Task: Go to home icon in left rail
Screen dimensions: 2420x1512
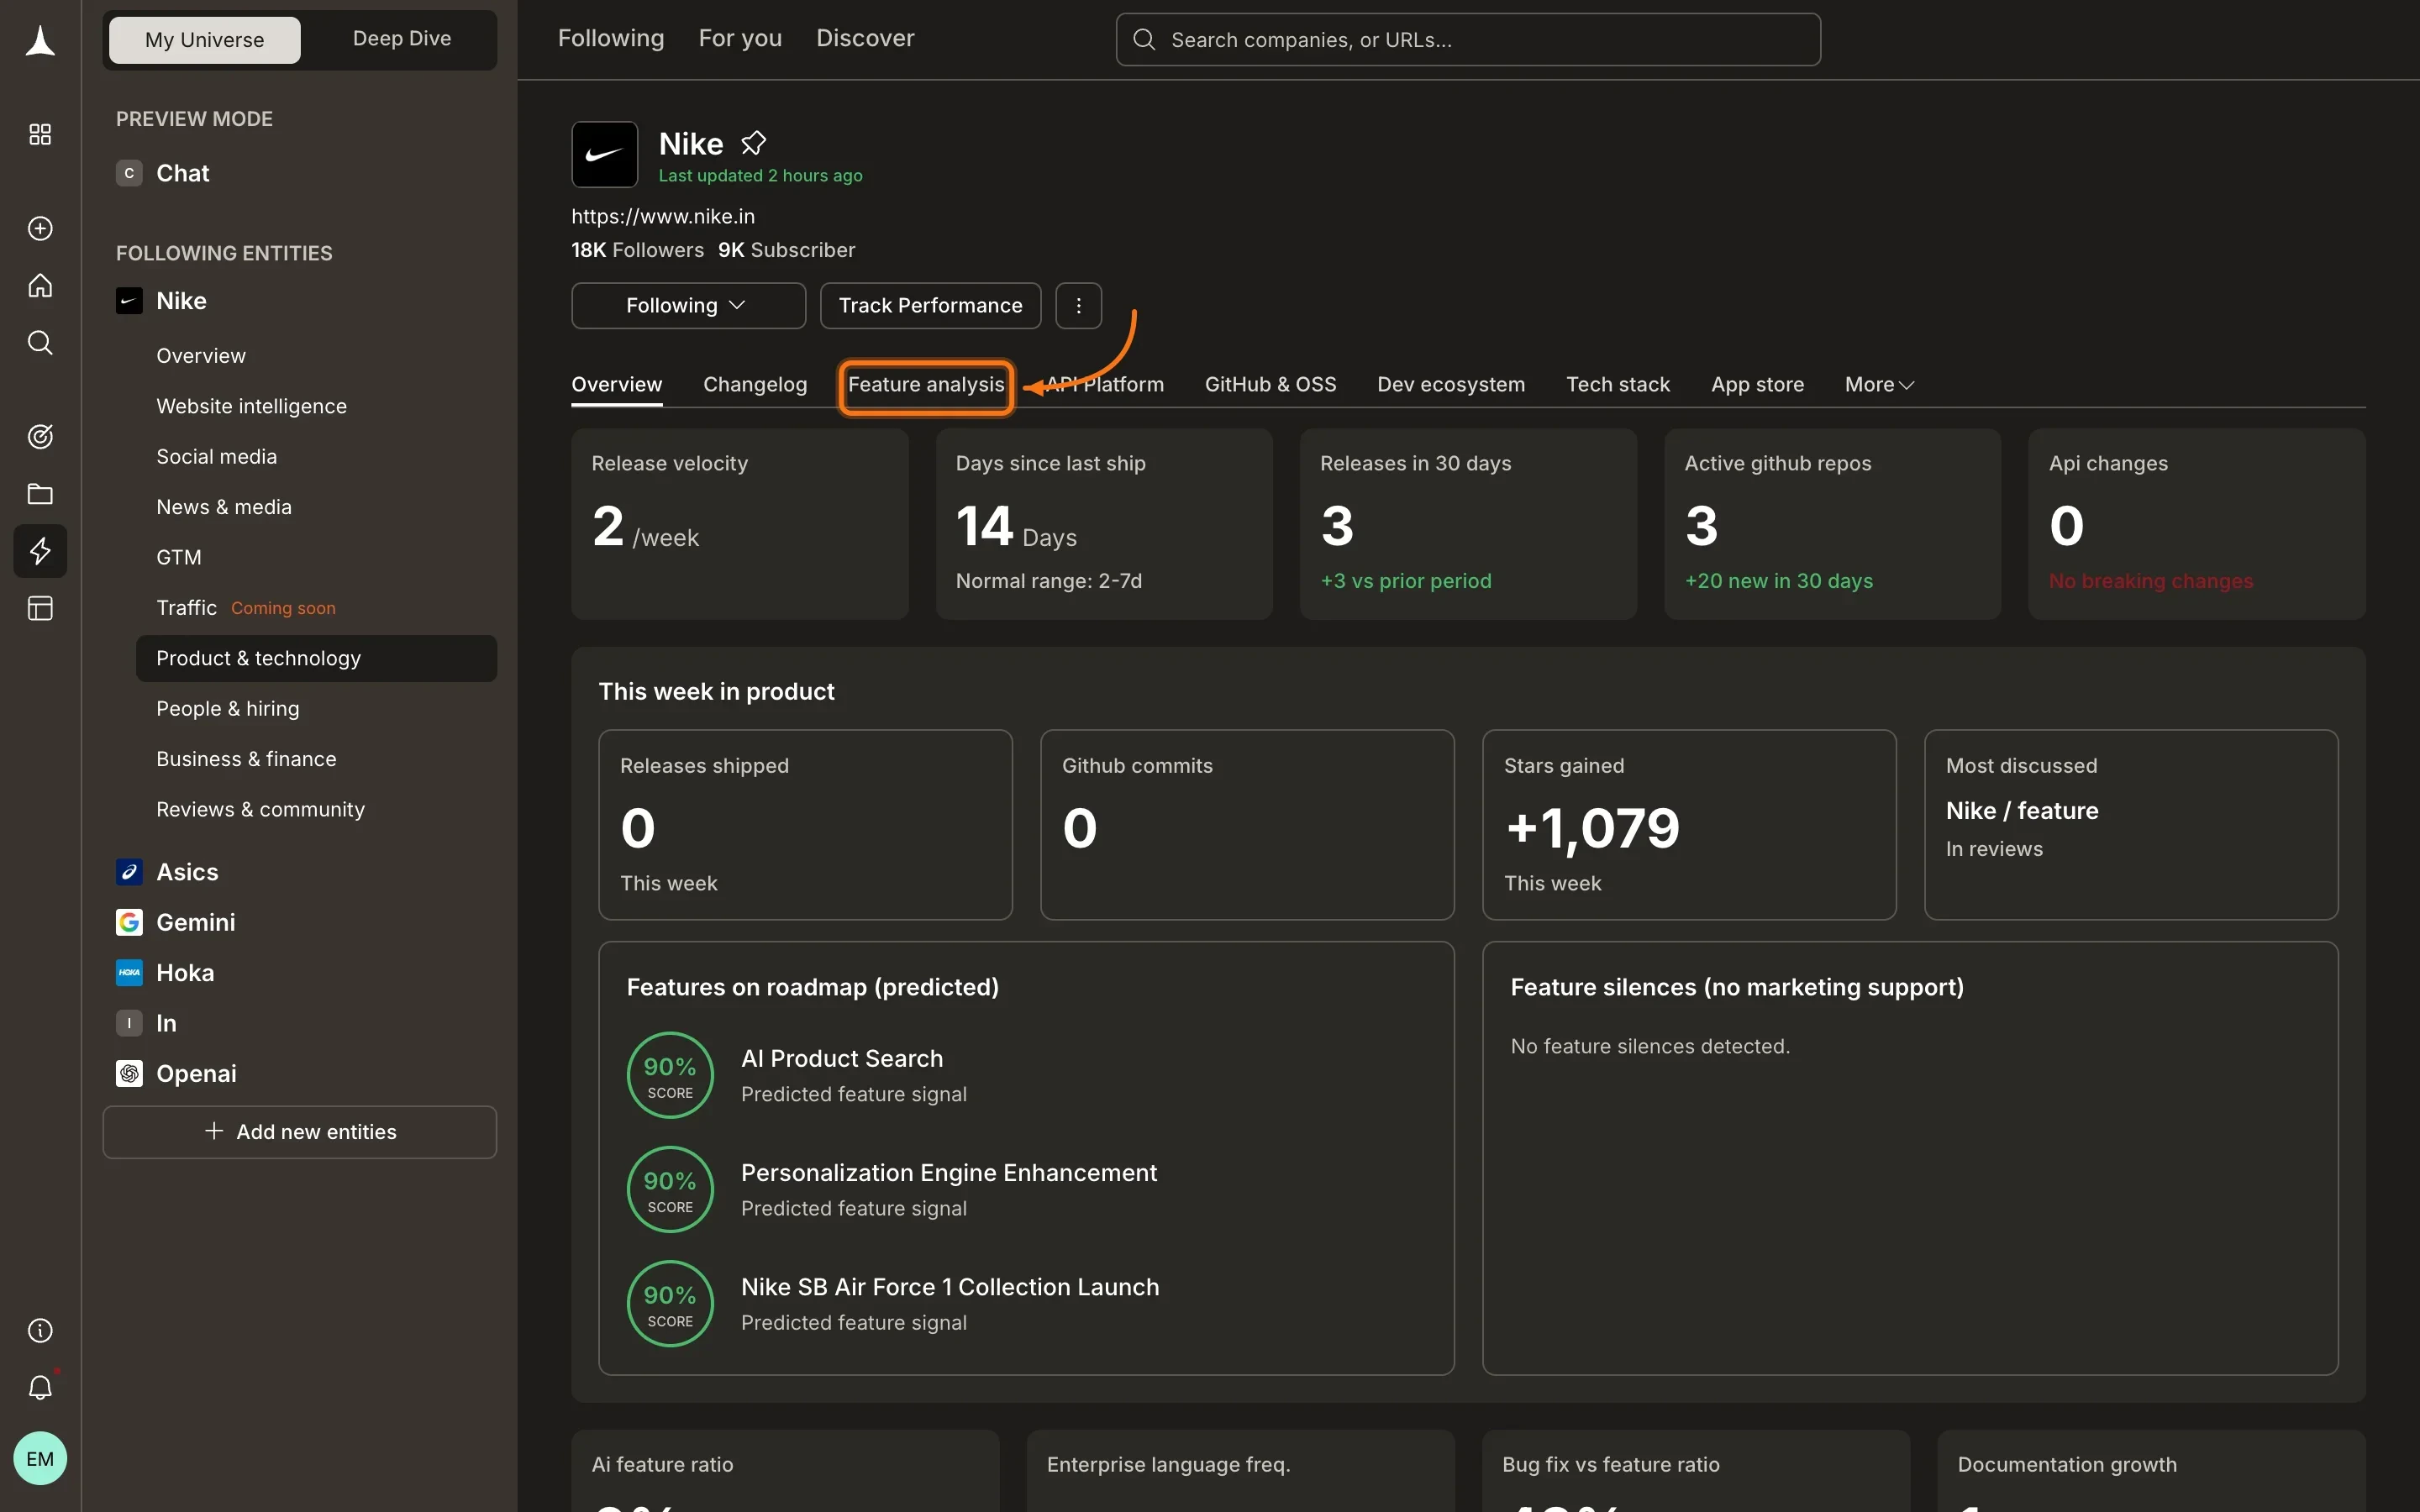Action: pos(40,286)
